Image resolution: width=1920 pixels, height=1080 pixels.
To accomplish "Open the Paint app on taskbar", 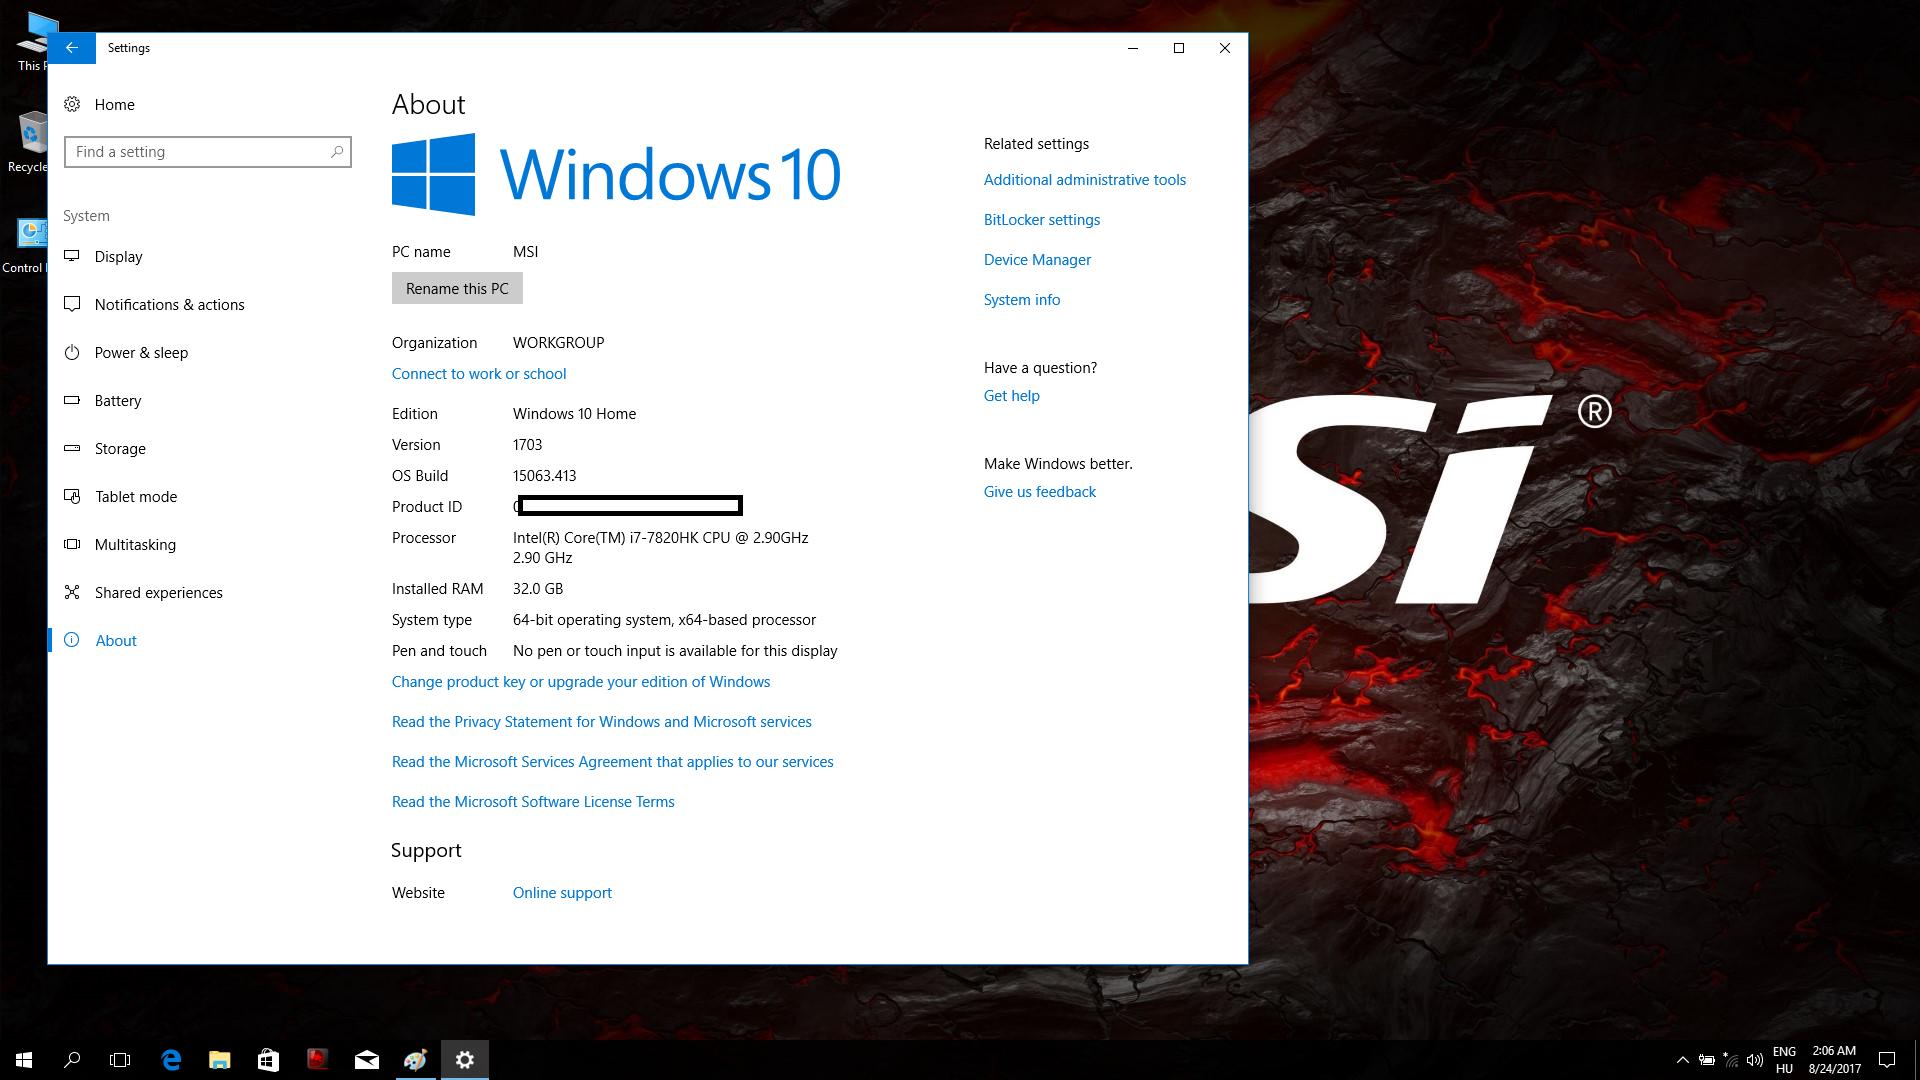I will (x=416, y=1060).
